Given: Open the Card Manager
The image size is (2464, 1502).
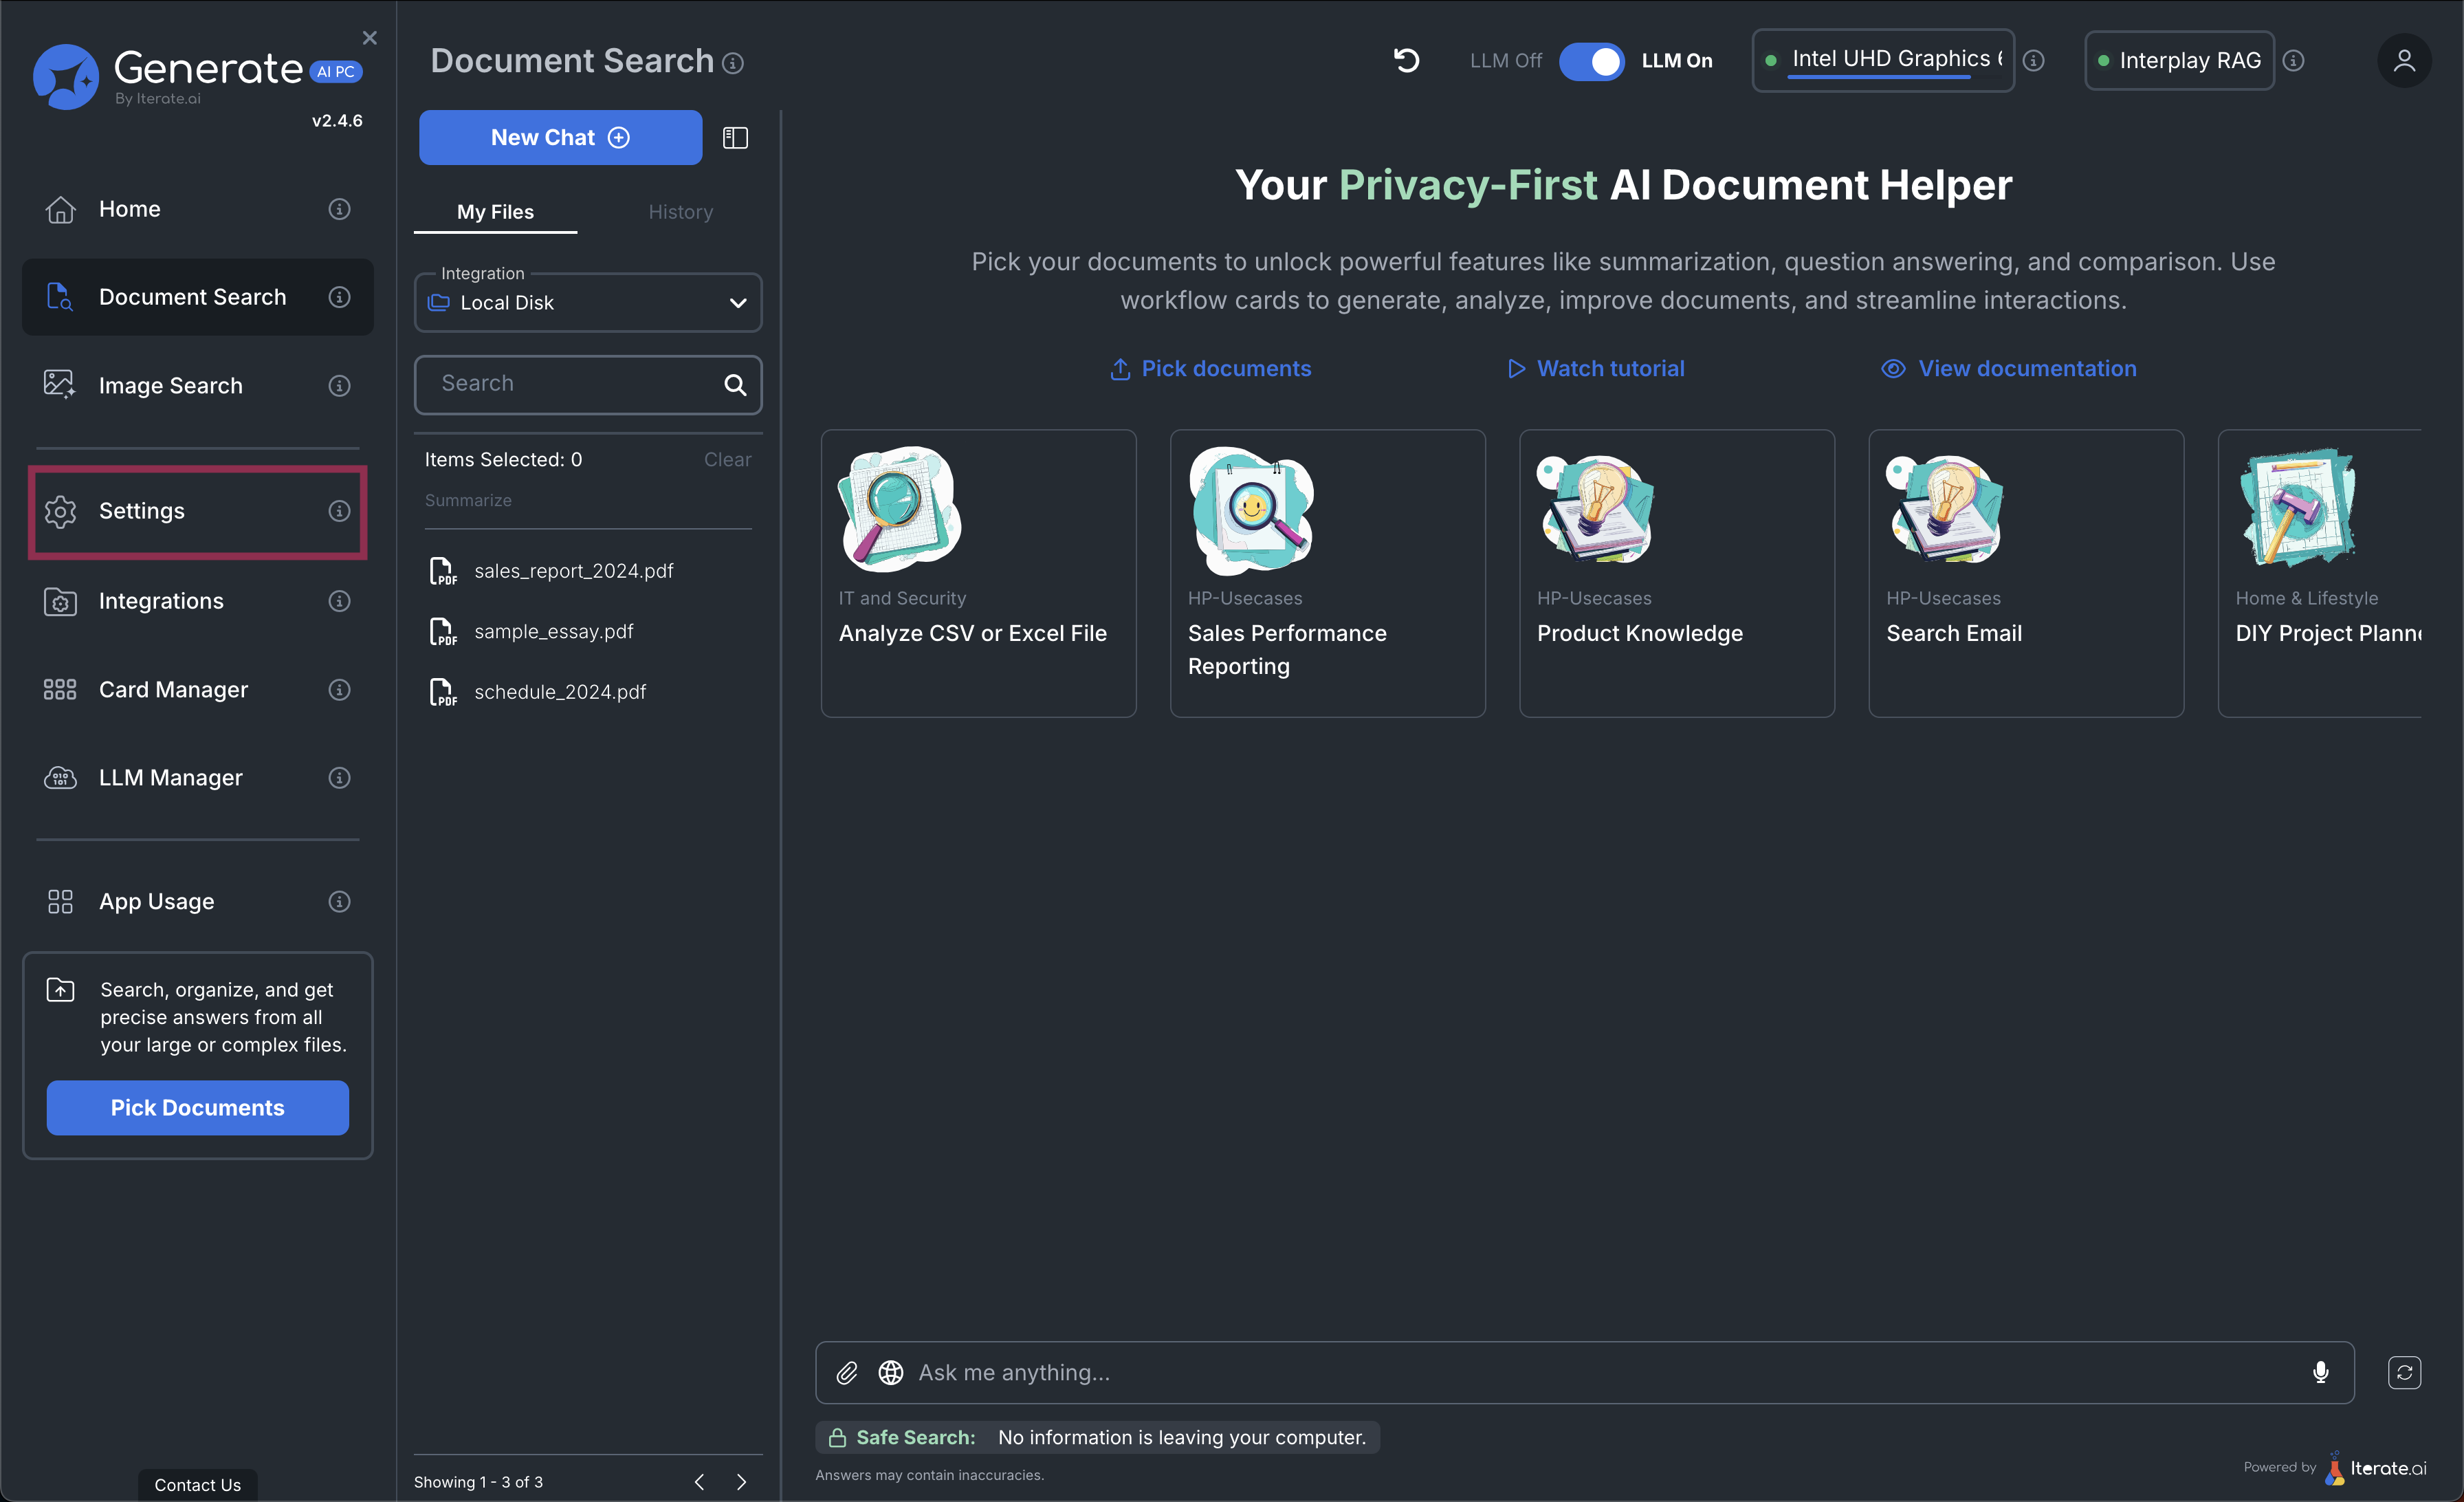Looking at the screenshot, I should 197,689.
